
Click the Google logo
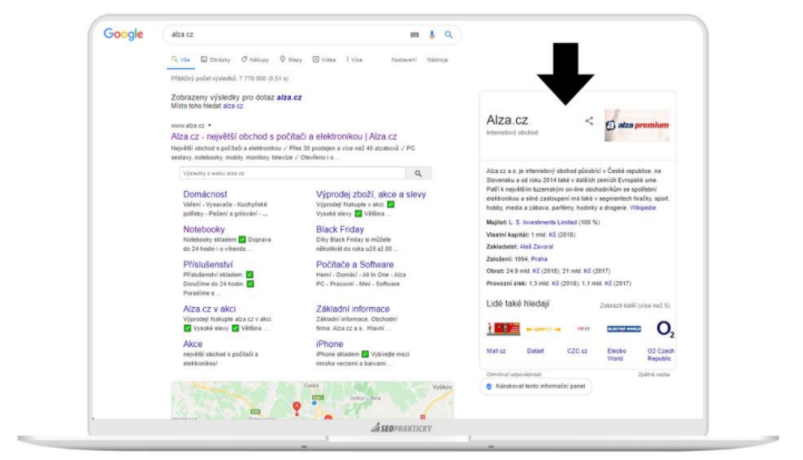(x=123, y=34)
